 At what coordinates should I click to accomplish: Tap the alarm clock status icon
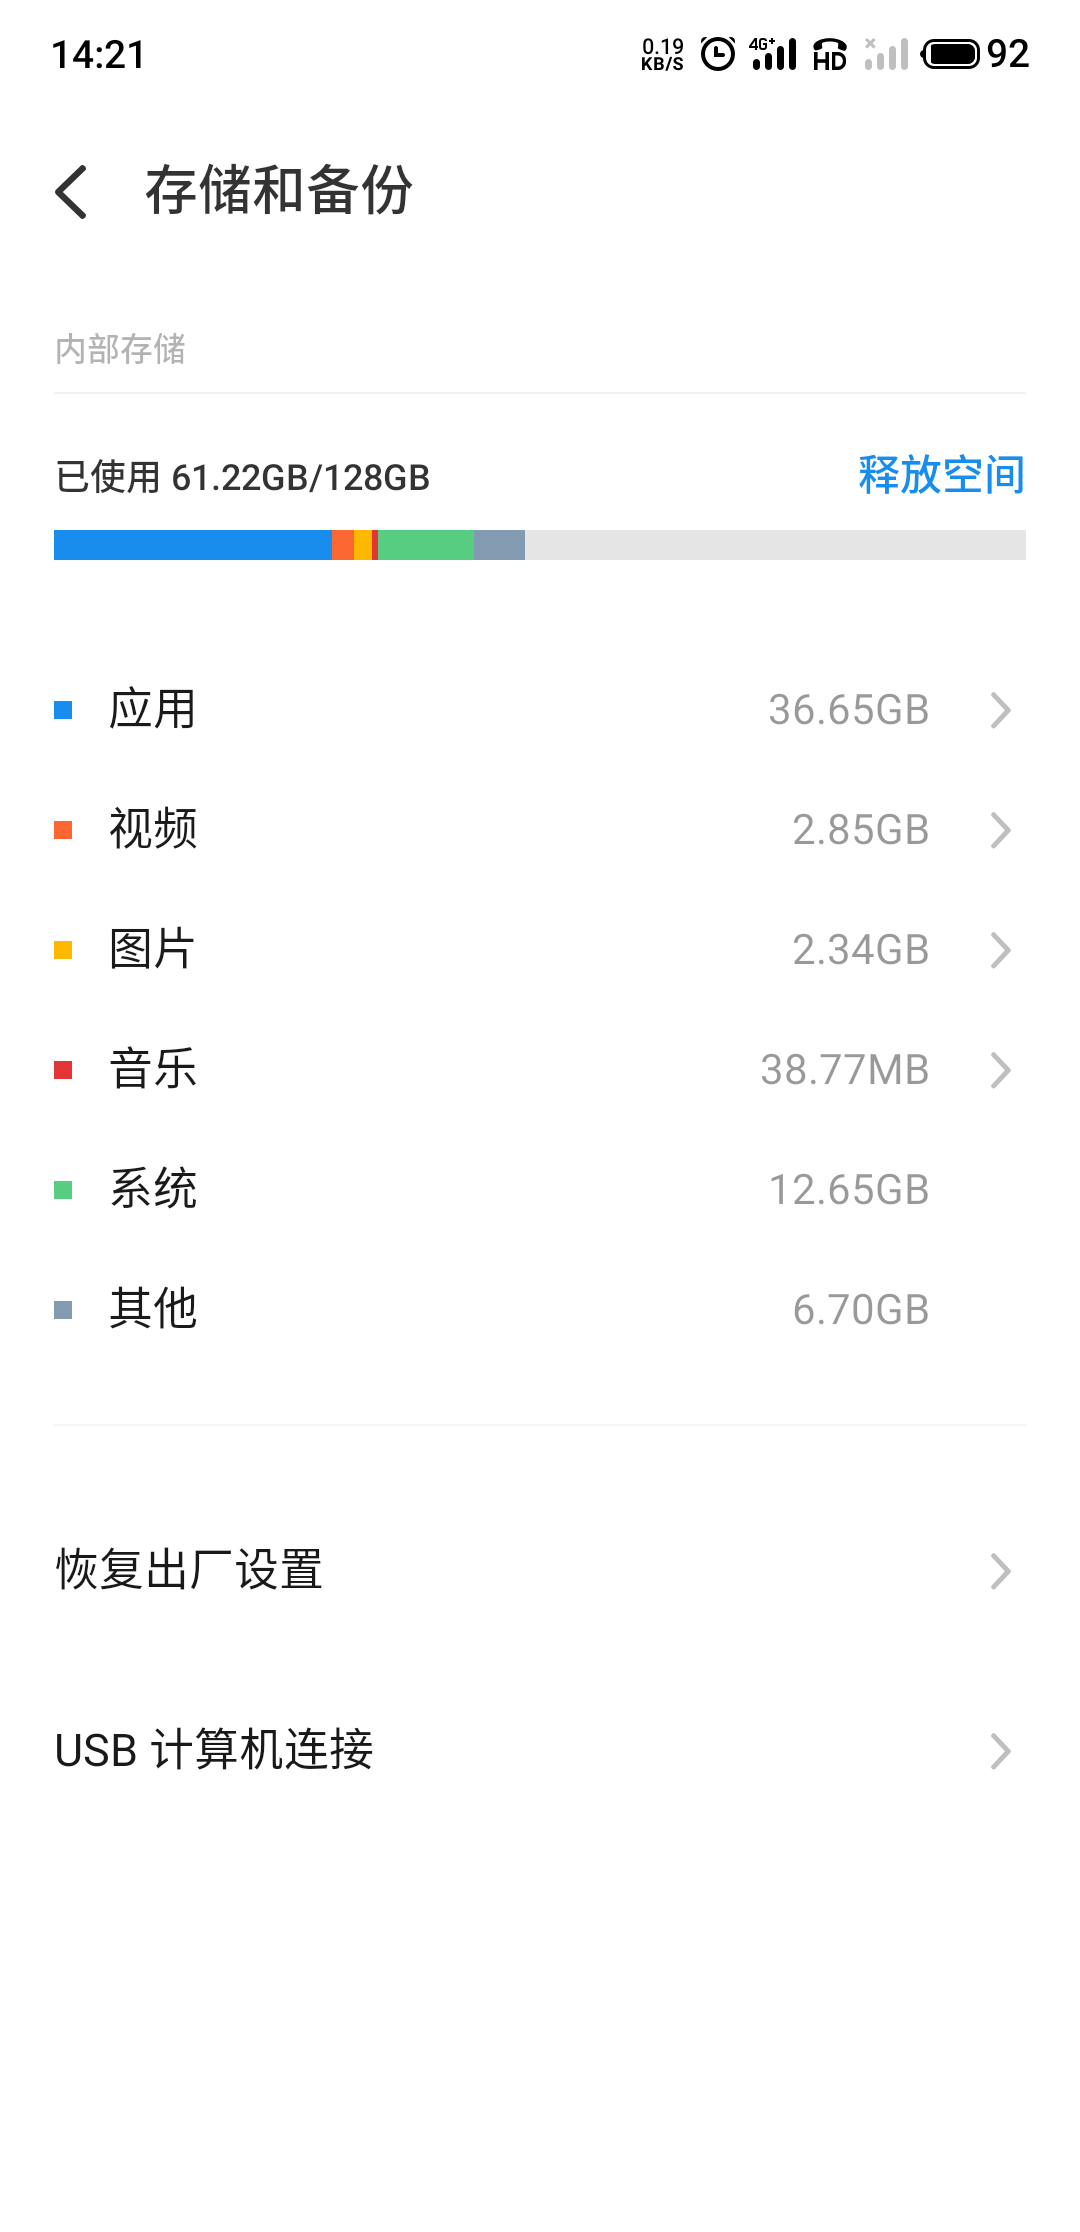coord(717,54)
